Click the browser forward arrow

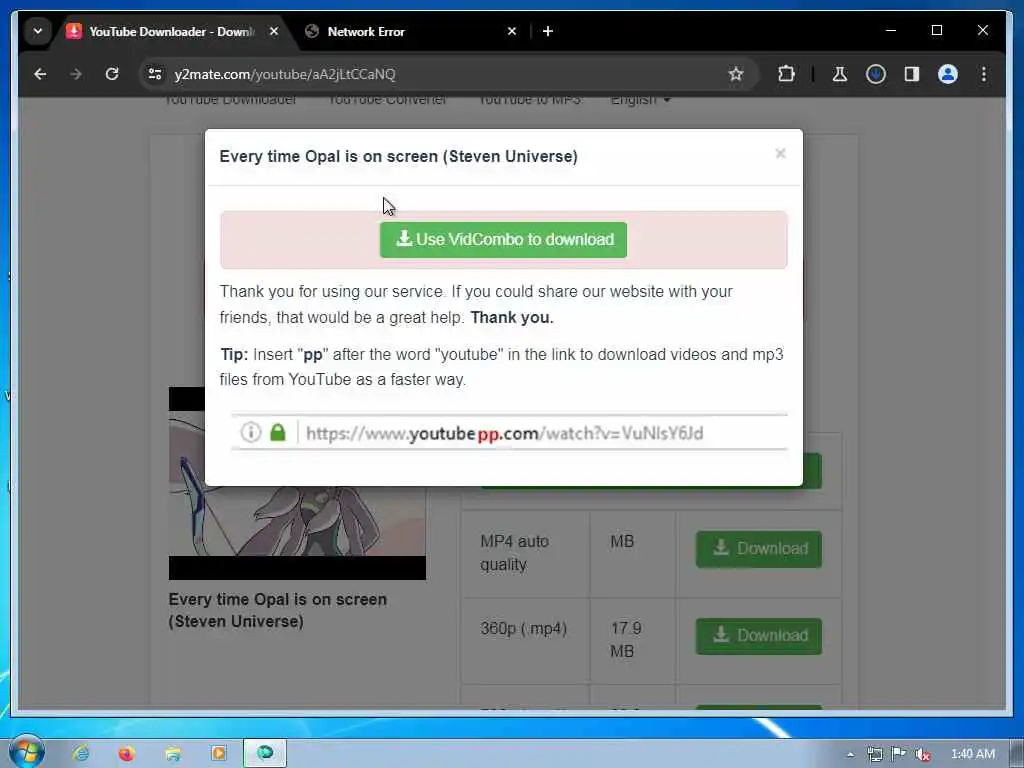[76, 74]
